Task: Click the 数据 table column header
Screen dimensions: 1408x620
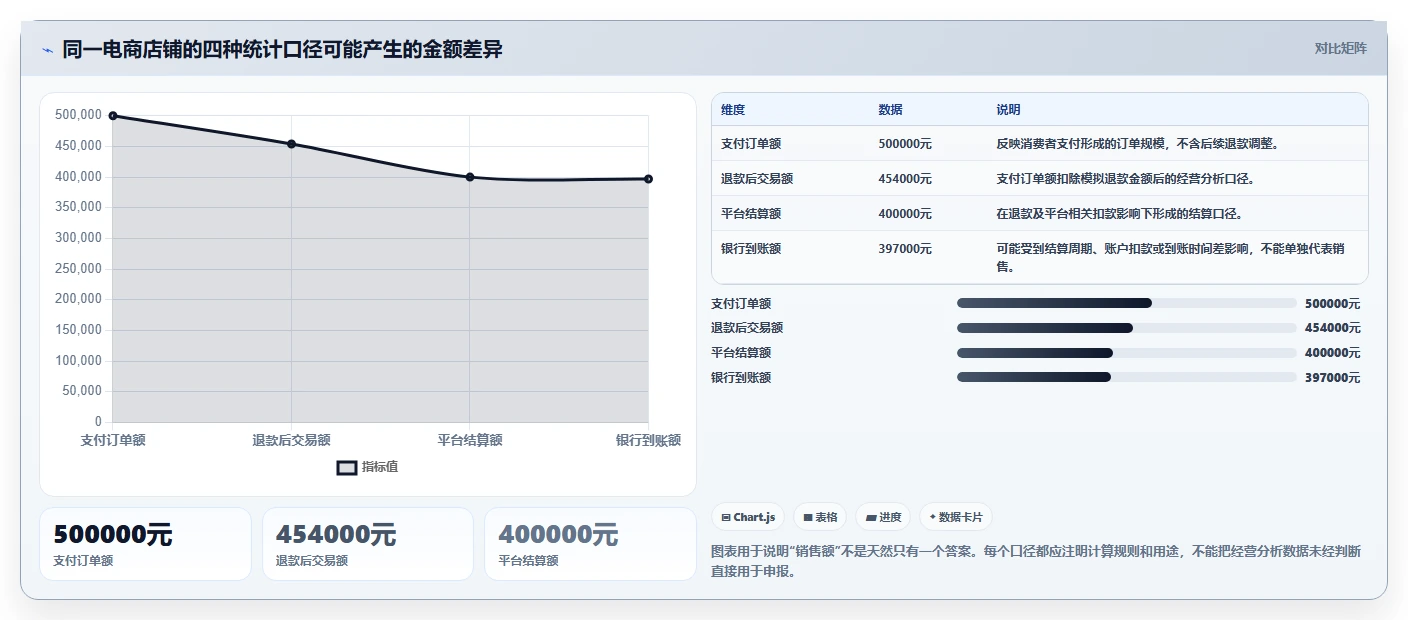Action: tap(890, 110)
